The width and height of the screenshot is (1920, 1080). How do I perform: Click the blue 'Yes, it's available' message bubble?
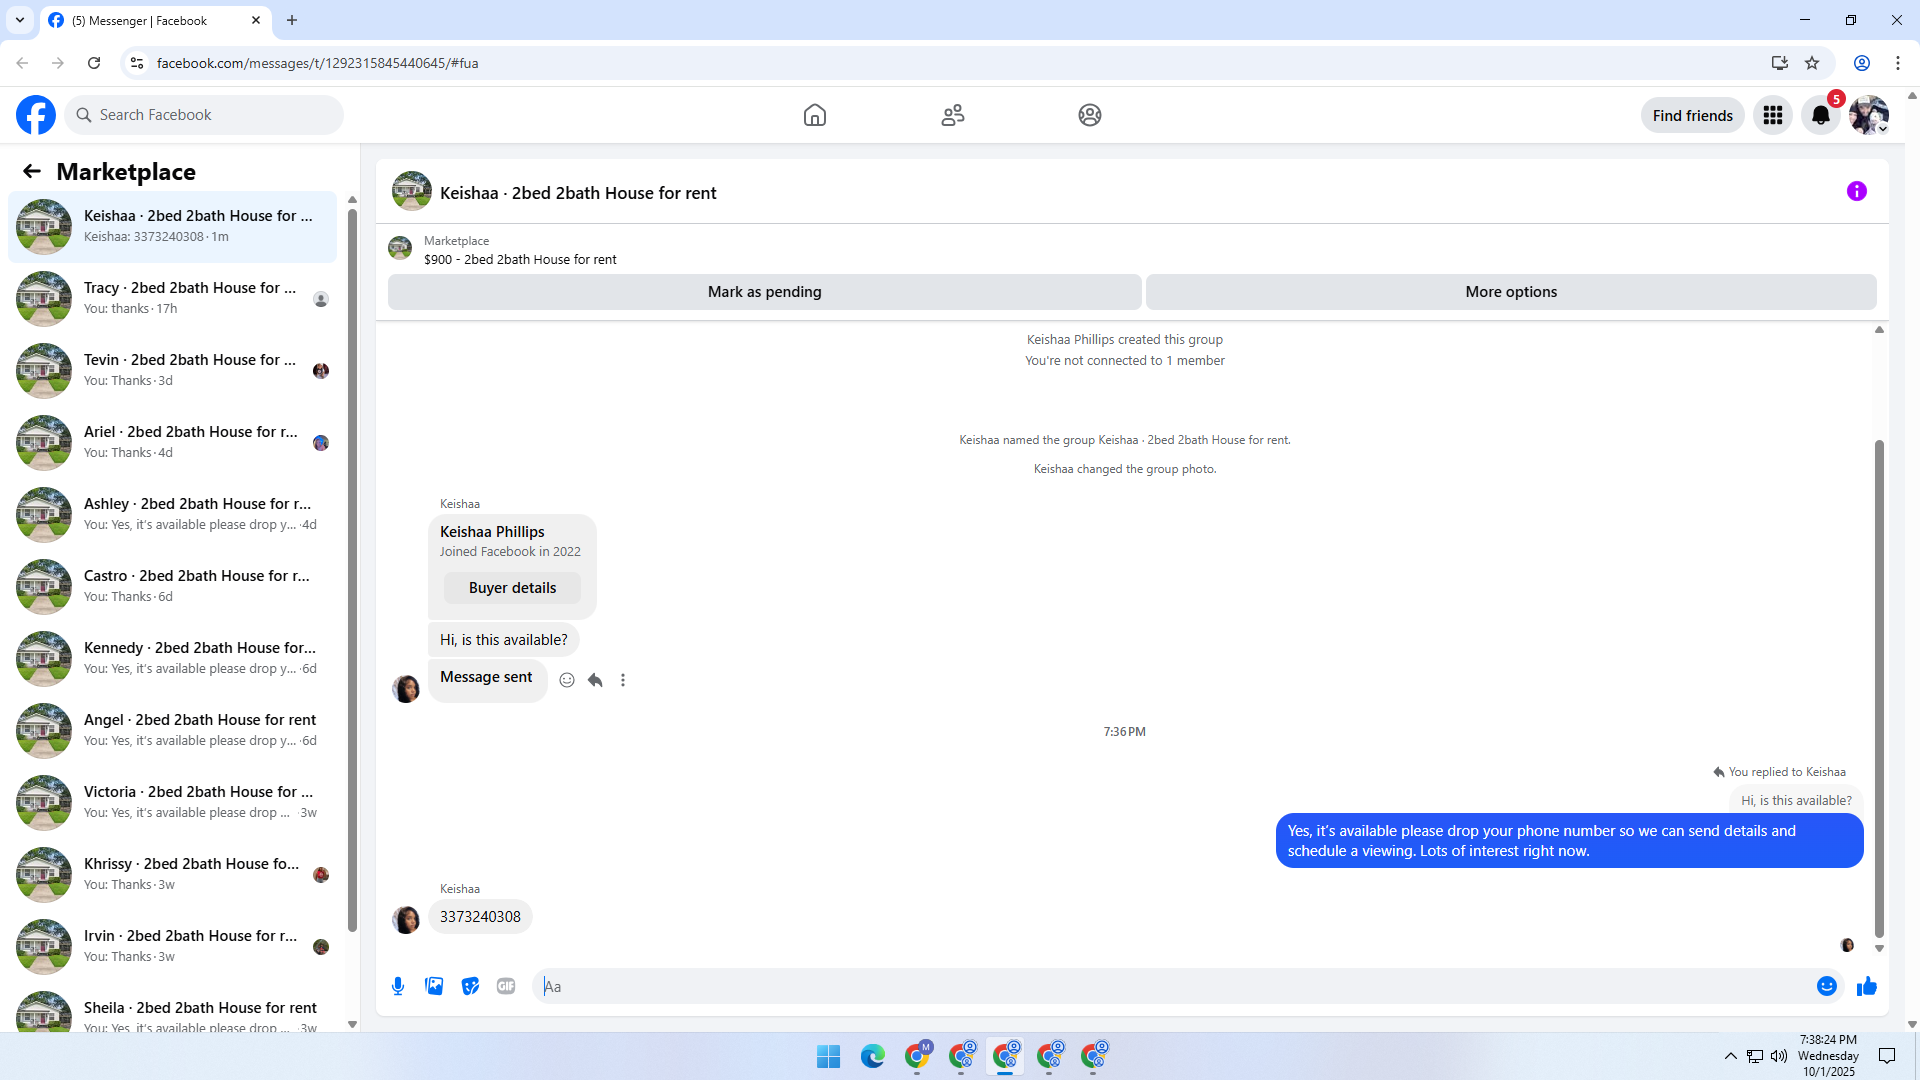coord(1569,841)
